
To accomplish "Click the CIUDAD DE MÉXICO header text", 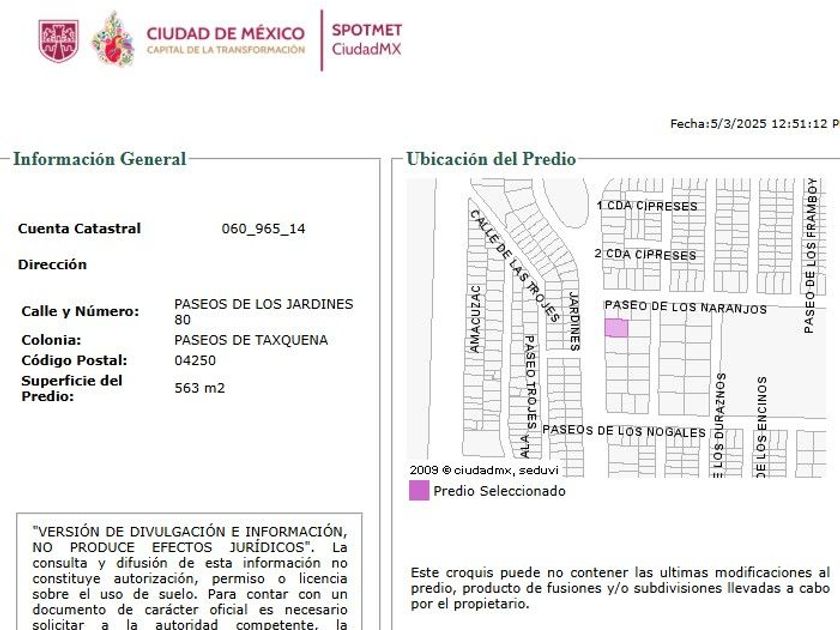I will tap(226, 34).
